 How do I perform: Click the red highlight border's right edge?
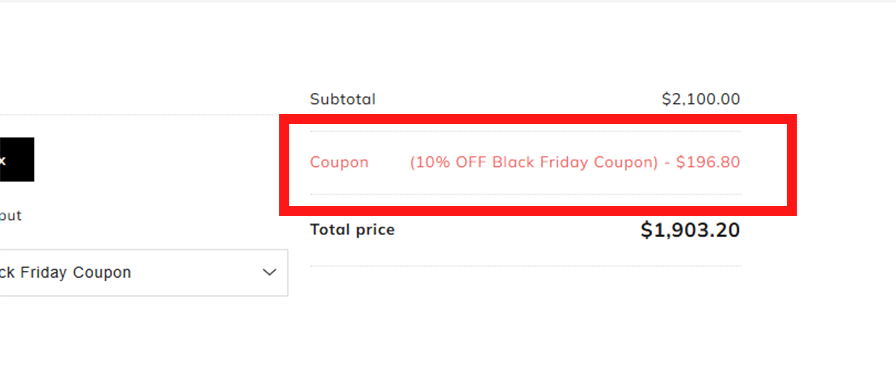click(792, 165)
